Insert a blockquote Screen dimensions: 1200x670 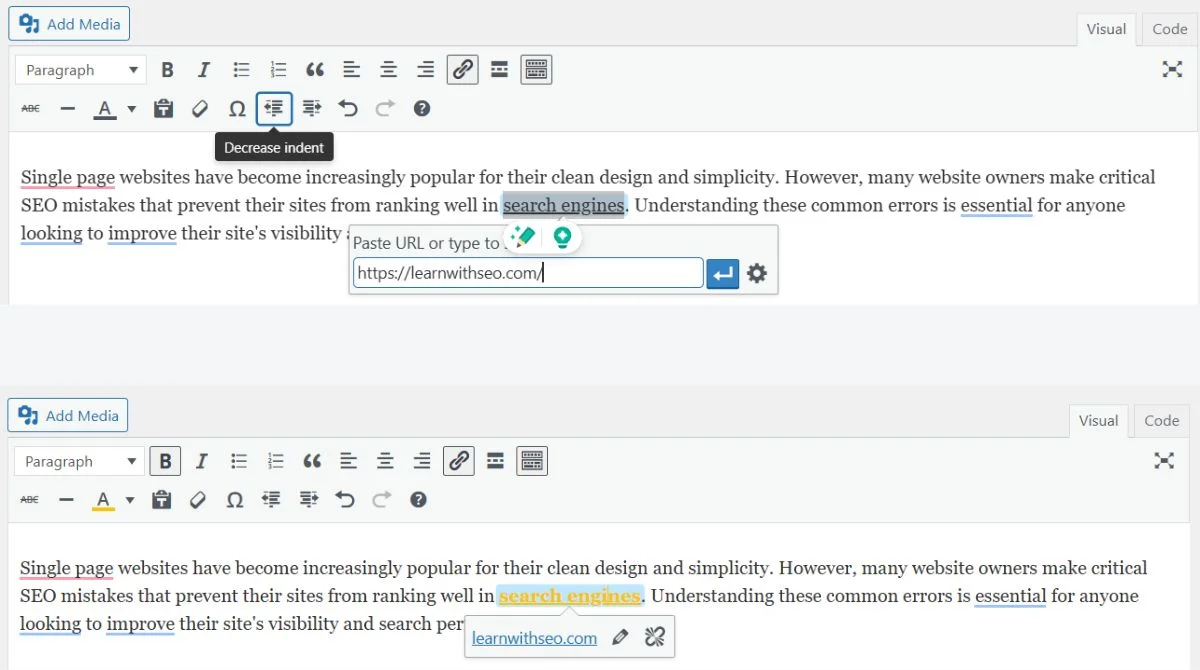tap(315, 69)
